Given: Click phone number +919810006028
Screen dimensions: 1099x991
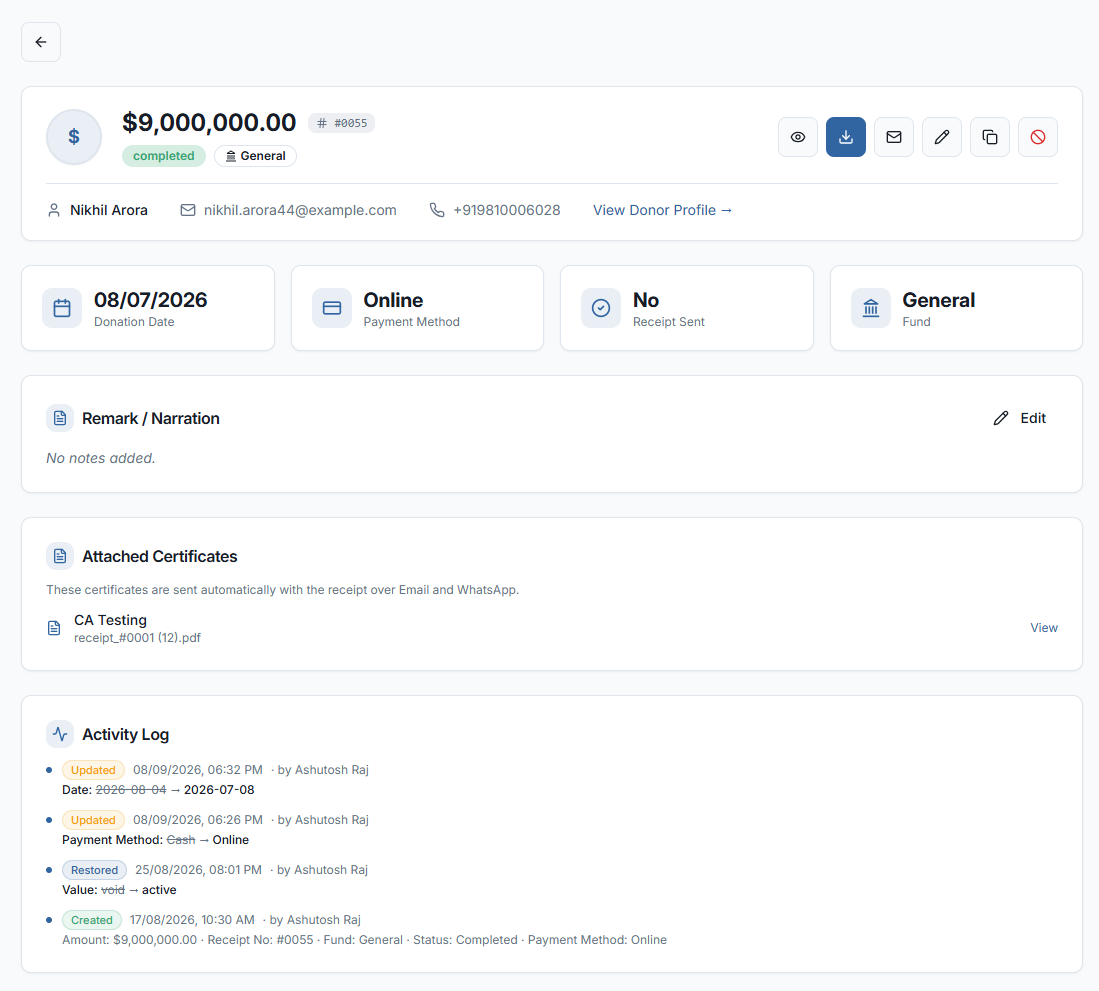Looking at the screenshot, I should 507,210.
